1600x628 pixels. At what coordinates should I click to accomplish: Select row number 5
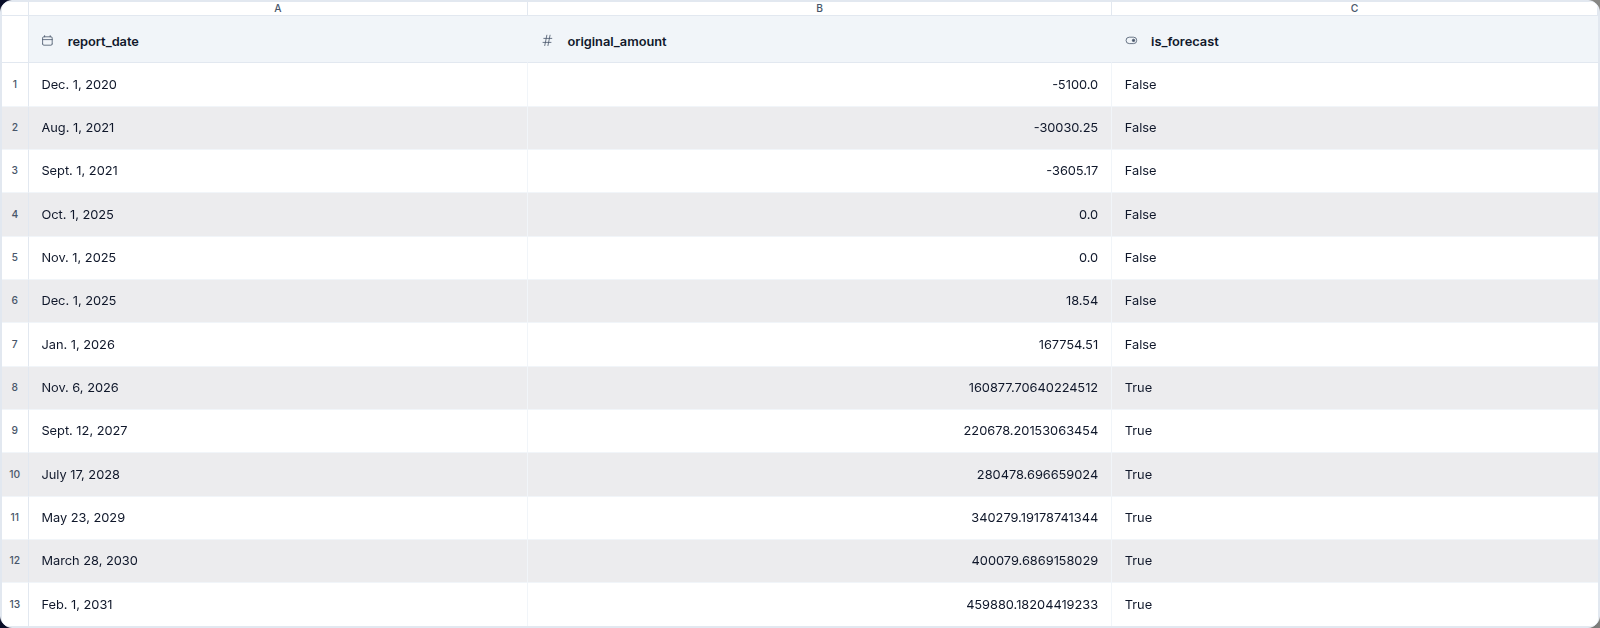click(15, 258)
